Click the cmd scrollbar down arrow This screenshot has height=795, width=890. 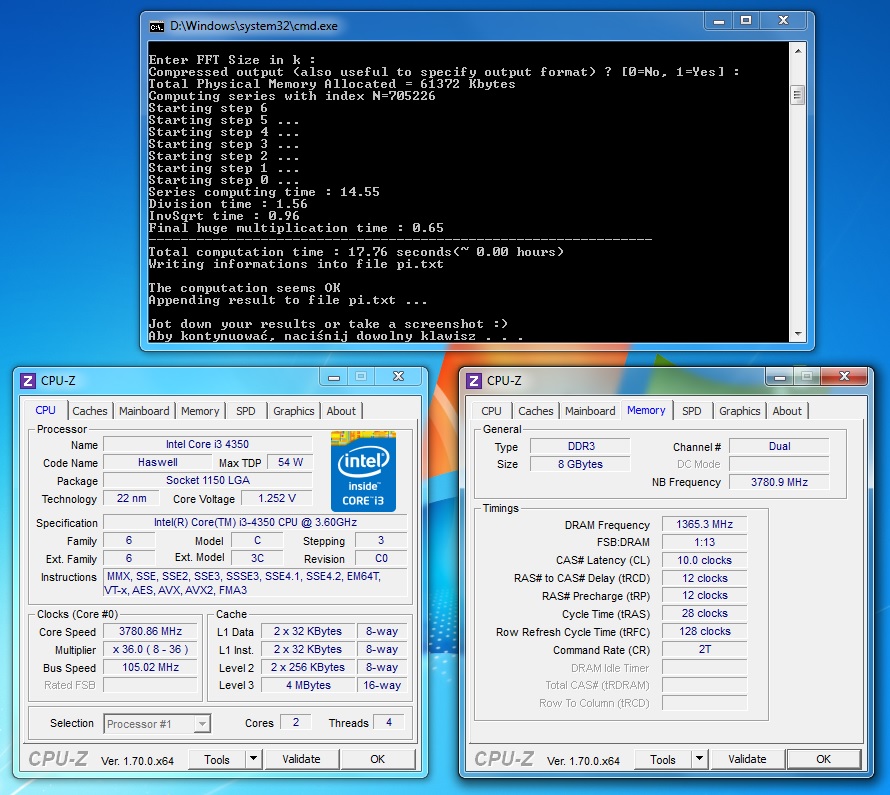click(x=797, y=334)
